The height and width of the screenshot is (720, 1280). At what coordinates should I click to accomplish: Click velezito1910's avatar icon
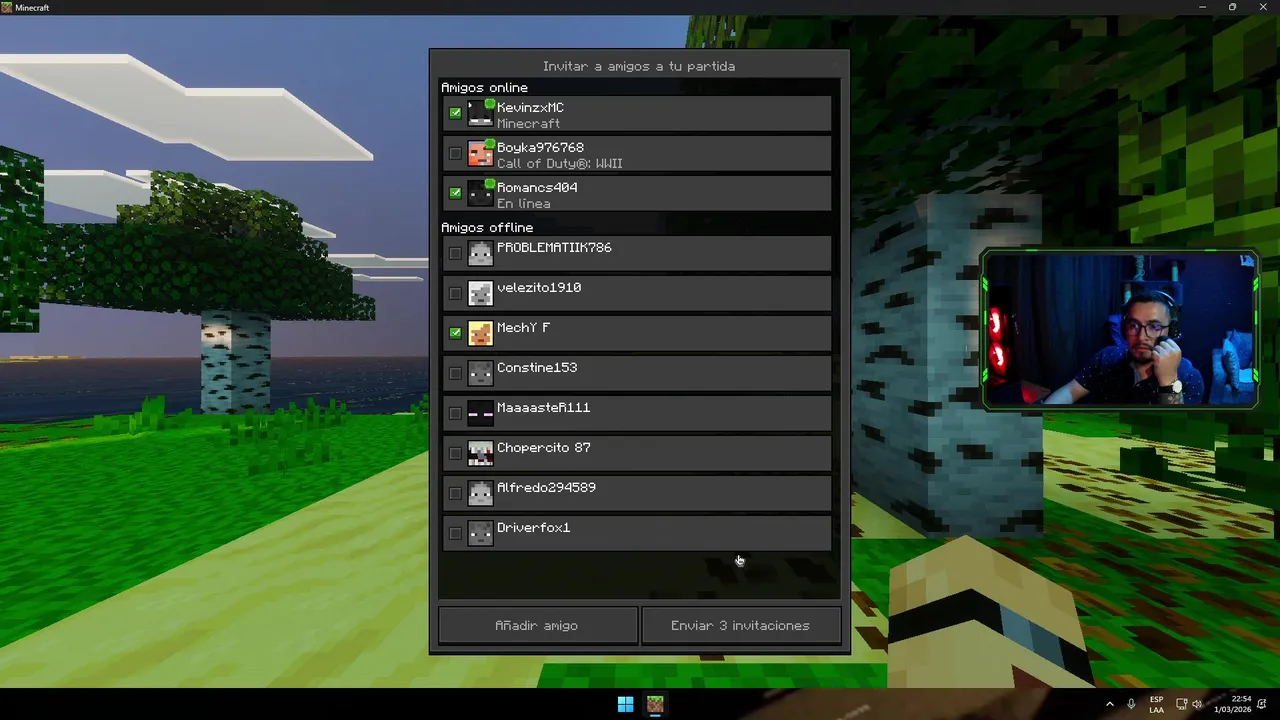tap(481, 294)
